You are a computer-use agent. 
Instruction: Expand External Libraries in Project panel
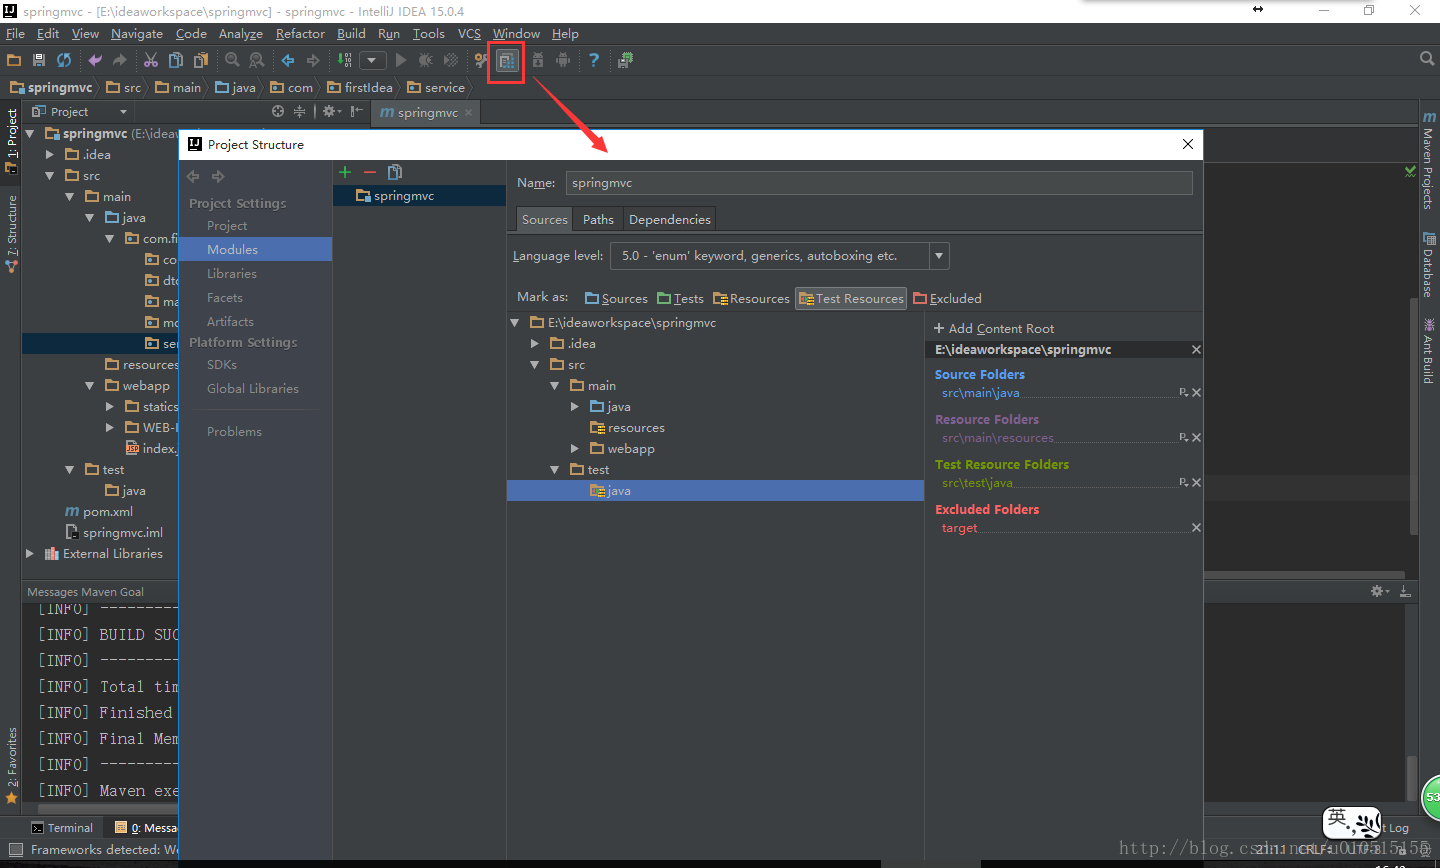pyautogui.click(x=30, y=554)
